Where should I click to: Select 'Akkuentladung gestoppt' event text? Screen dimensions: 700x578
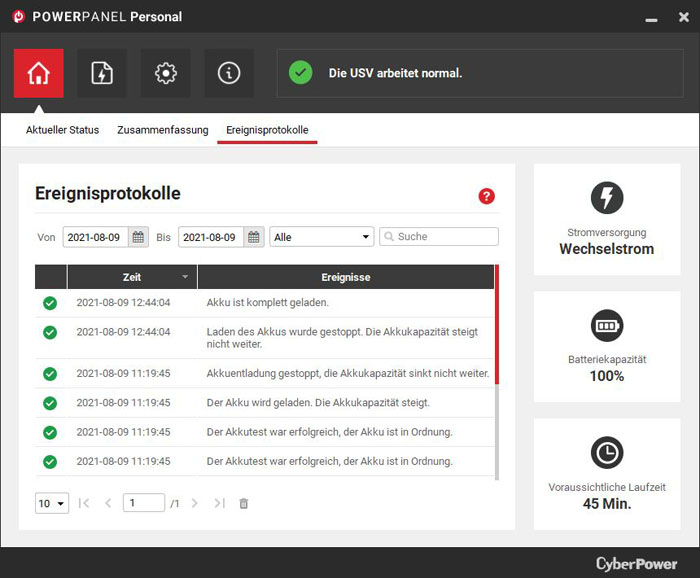348,373
